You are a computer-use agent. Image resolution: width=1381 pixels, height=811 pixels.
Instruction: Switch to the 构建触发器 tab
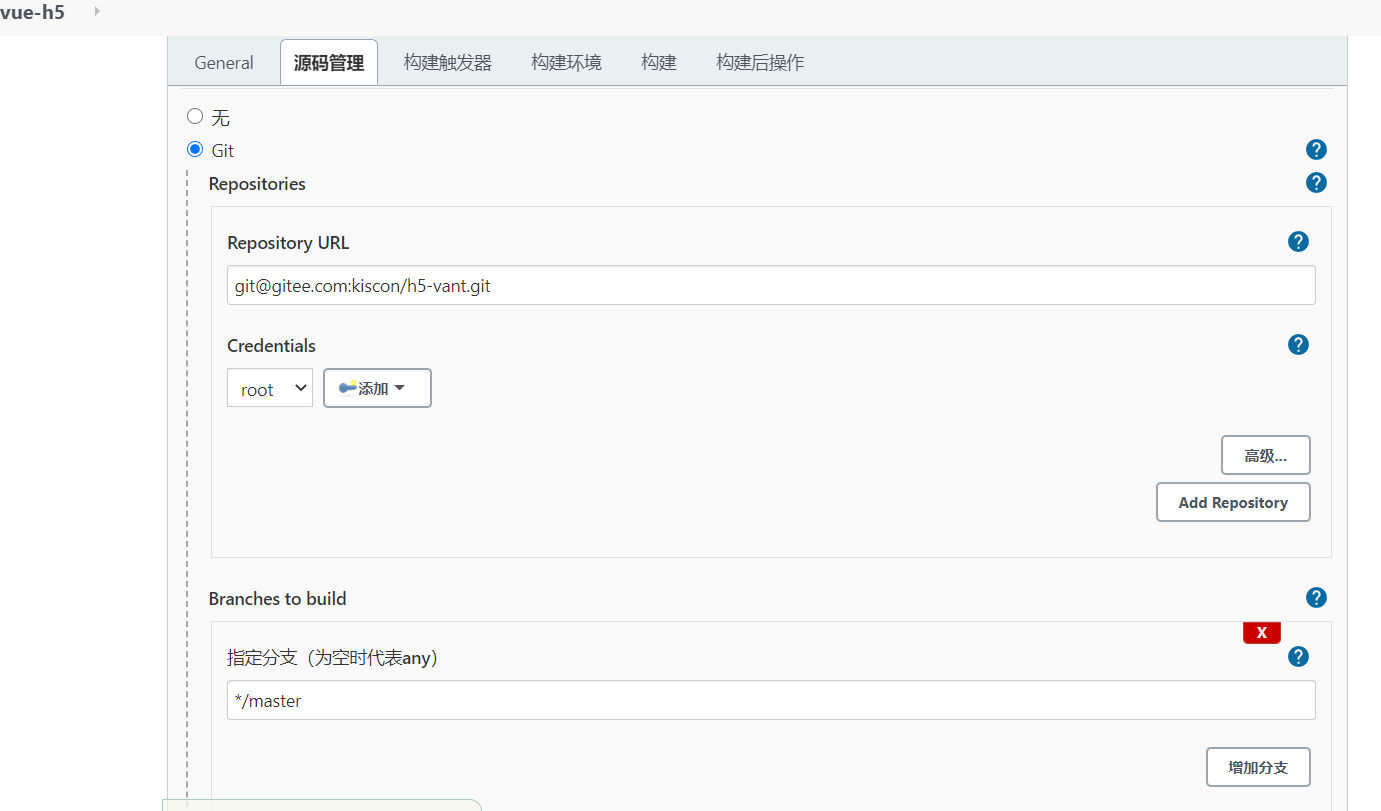click(x=448, y=62)
